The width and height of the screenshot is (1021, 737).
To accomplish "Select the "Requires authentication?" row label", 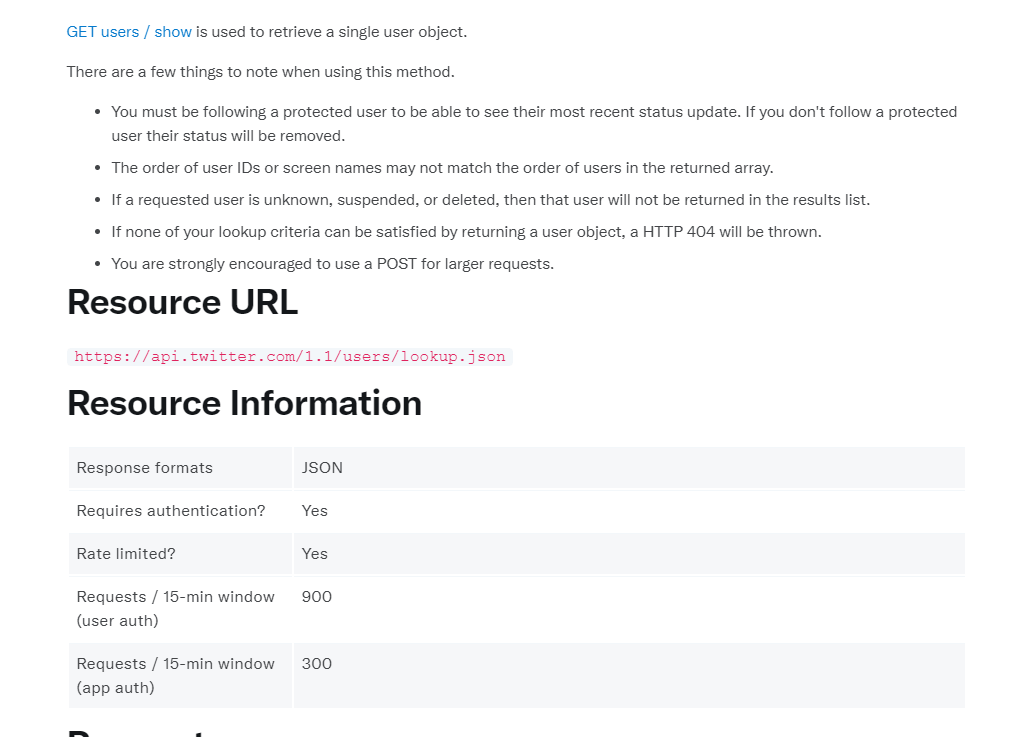I will [x=171, y=511].
